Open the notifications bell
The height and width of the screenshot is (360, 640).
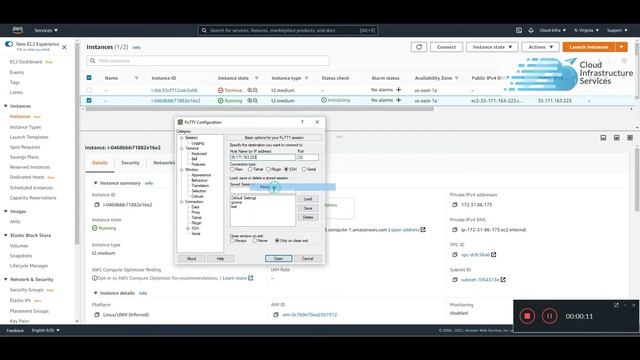point(531,30)
